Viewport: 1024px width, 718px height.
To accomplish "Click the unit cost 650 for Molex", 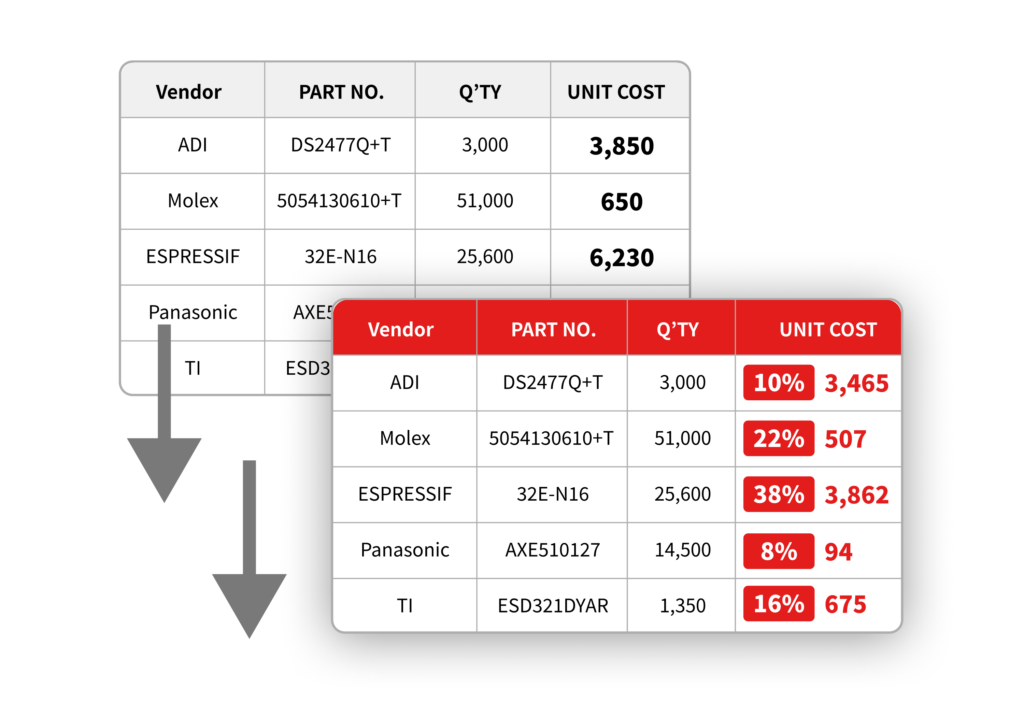I will [x=620, y=201].
